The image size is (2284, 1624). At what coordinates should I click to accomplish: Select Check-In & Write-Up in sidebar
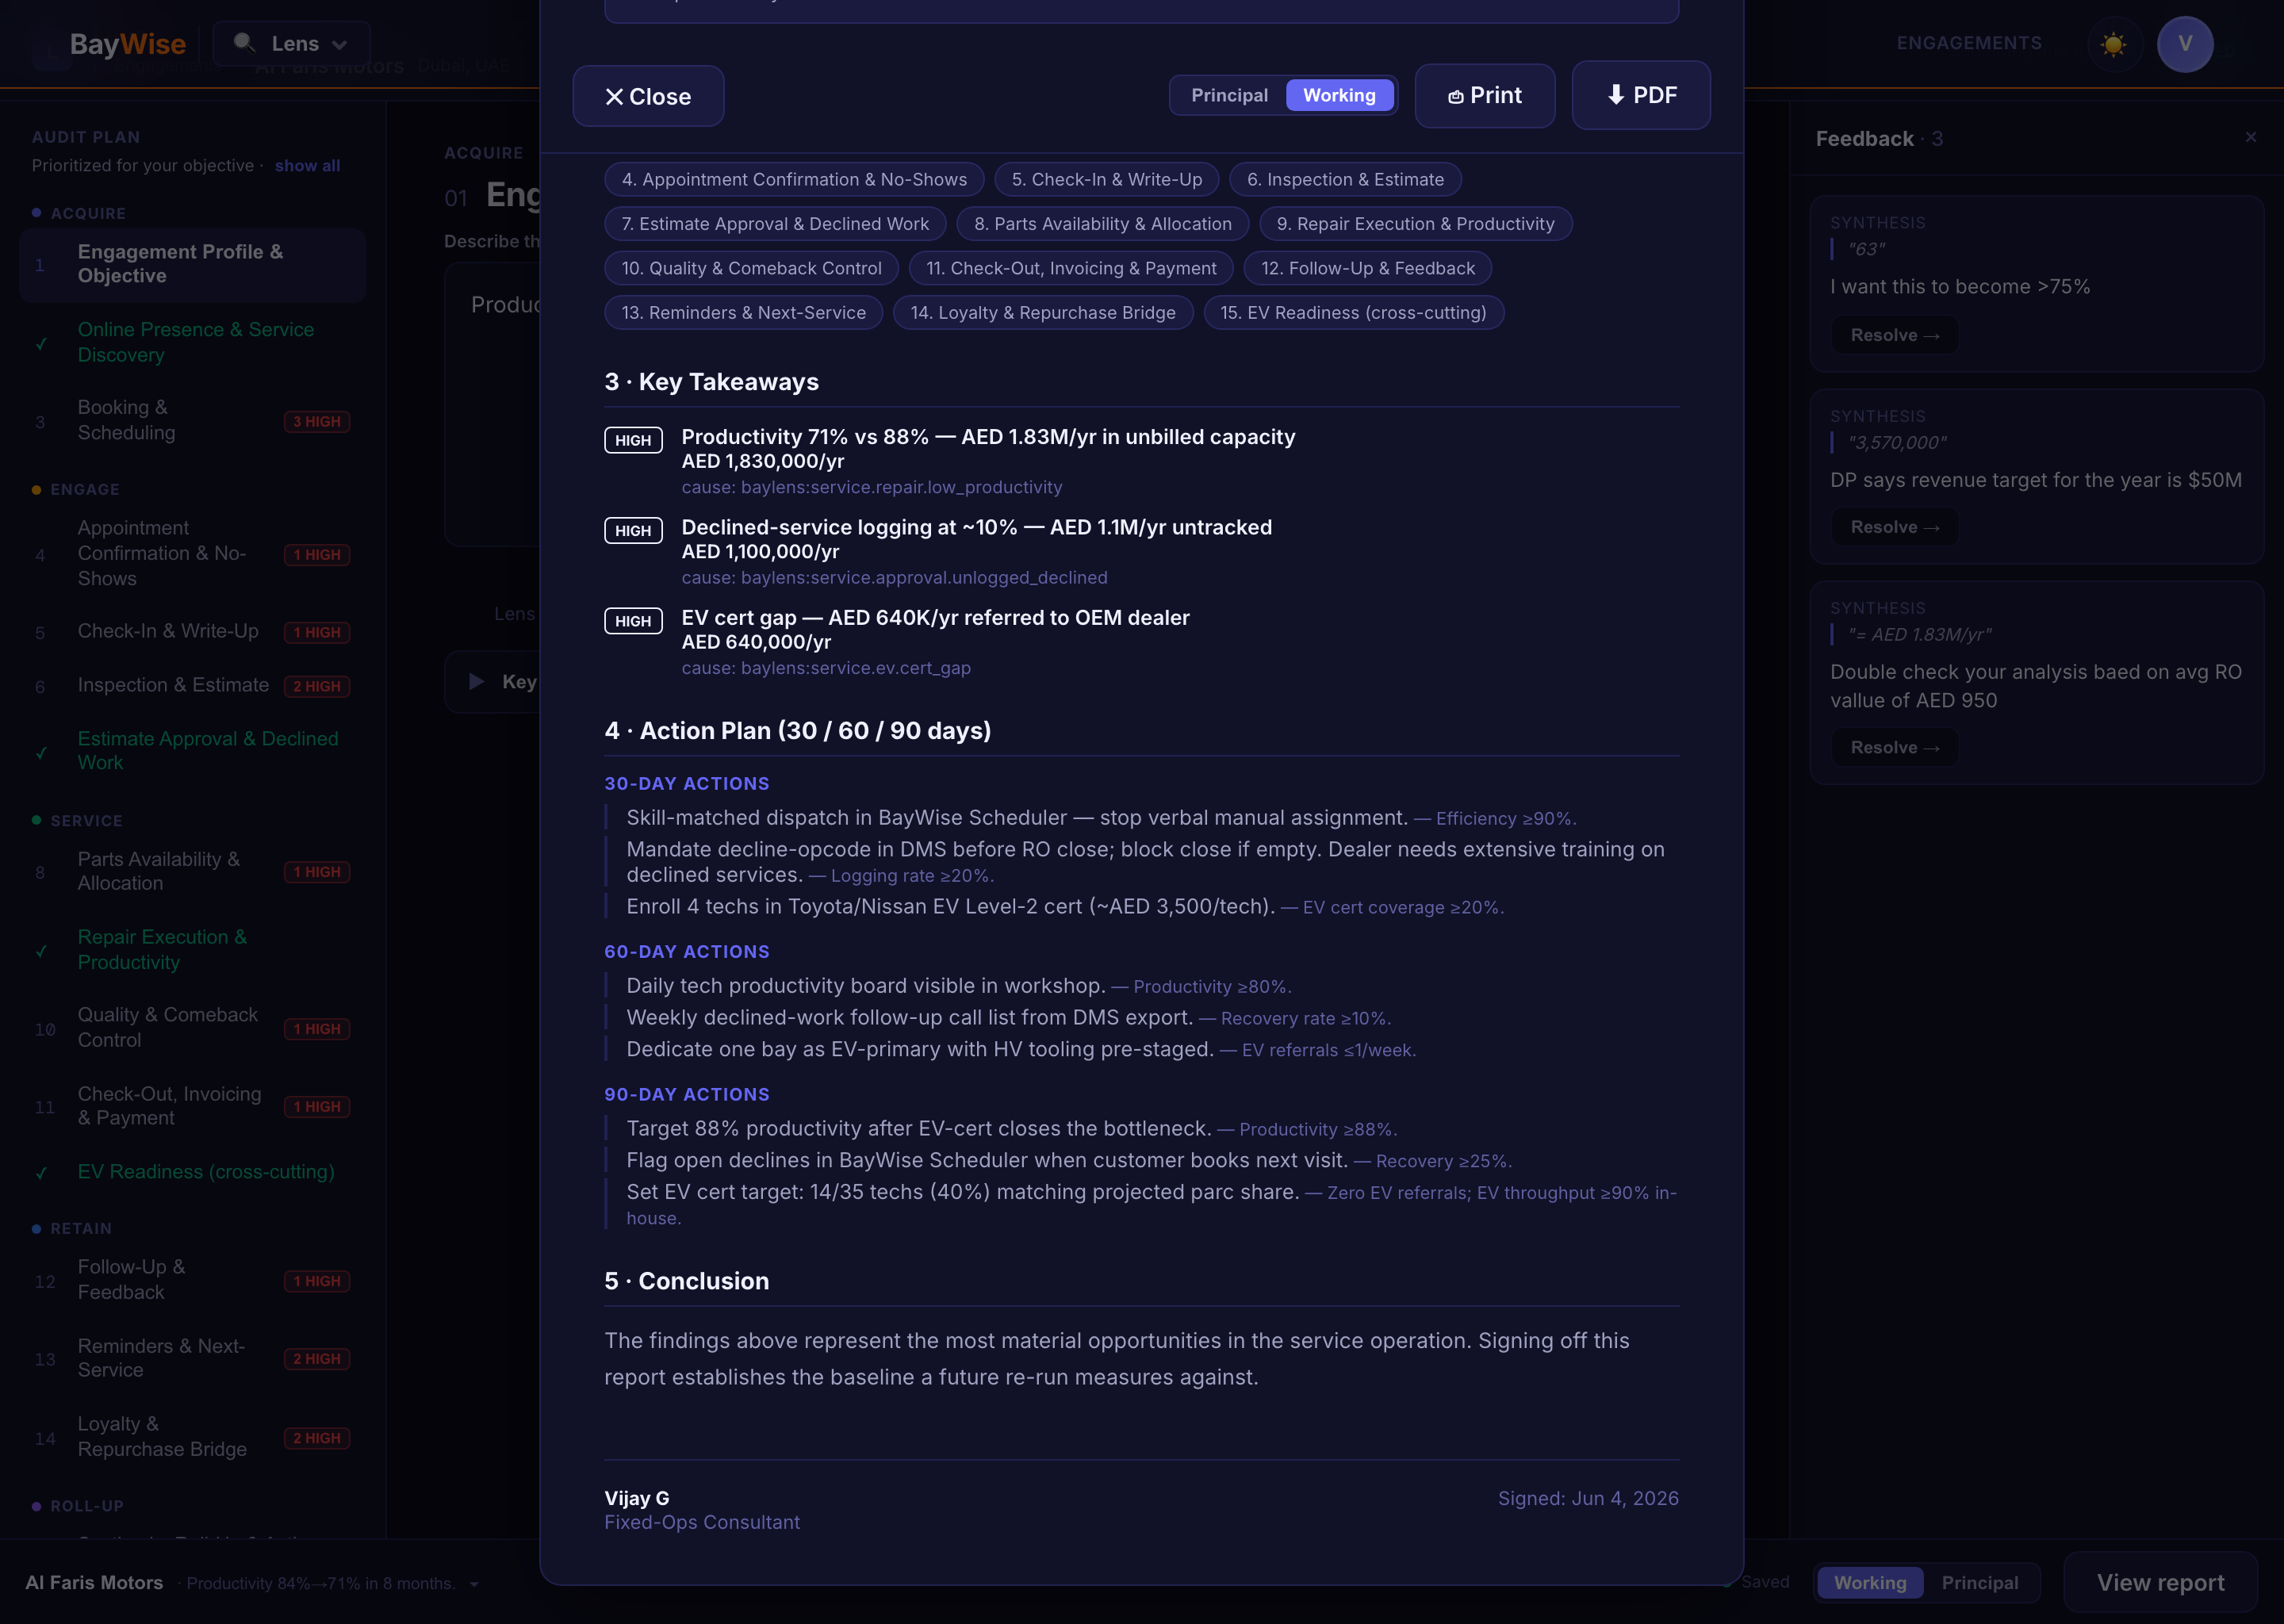(193, 632)
